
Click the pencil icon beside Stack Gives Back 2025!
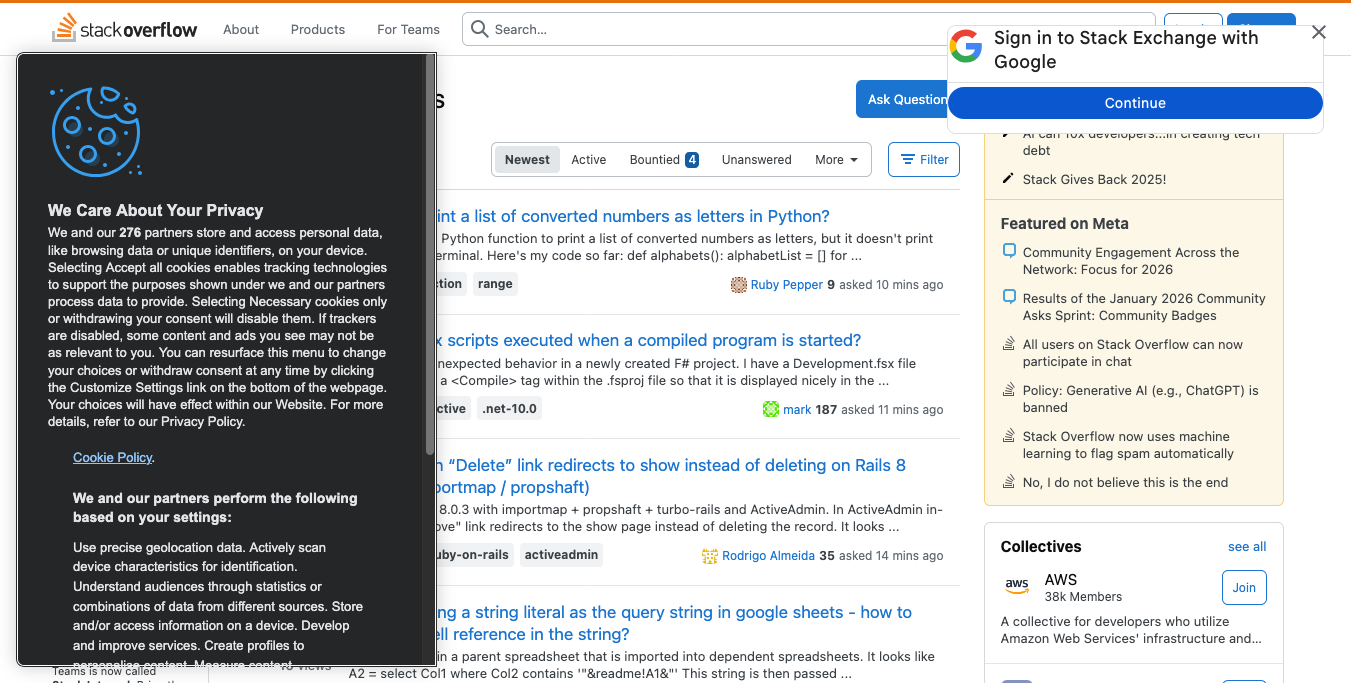coord(1010,179)
